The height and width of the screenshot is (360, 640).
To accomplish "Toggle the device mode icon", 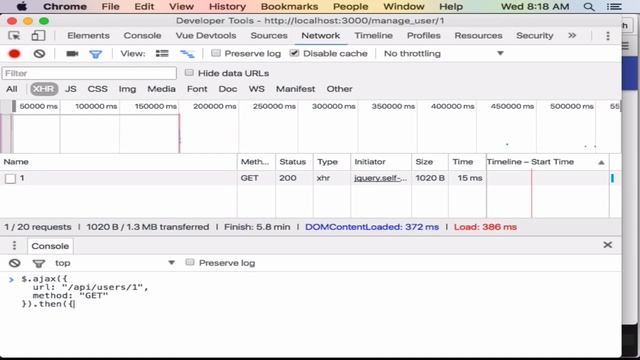I will pyautogui.click(x=38, y=36).
